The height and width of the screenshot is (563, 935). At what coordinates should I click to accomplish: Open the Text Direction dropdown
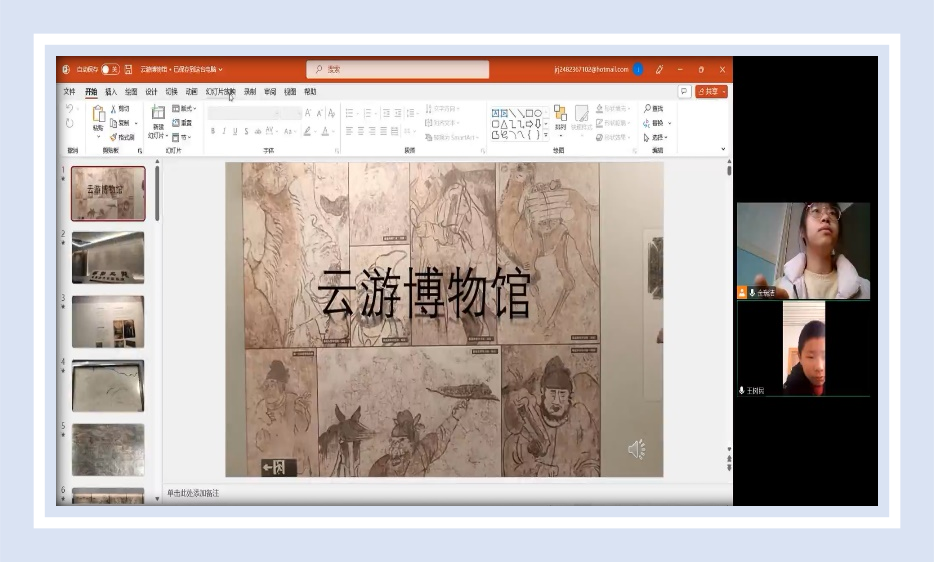(442, 109)
